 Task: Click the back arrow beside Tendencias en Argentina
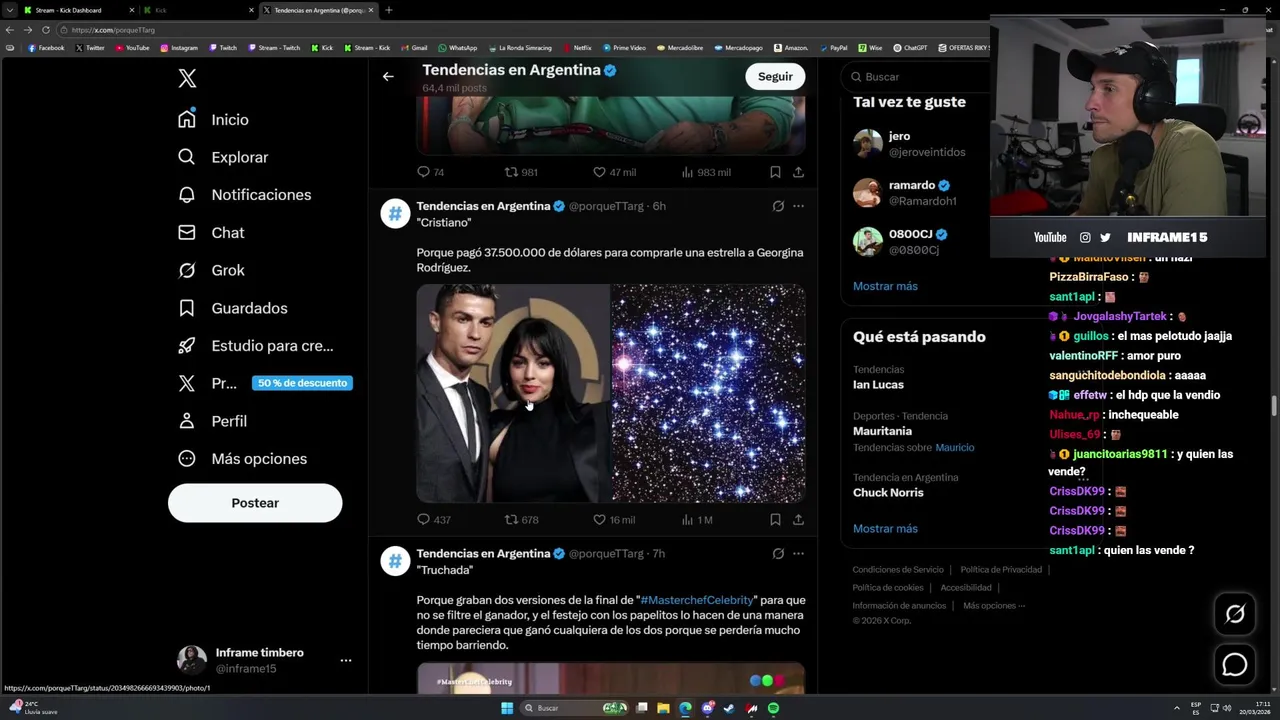(x=388, y=76)
